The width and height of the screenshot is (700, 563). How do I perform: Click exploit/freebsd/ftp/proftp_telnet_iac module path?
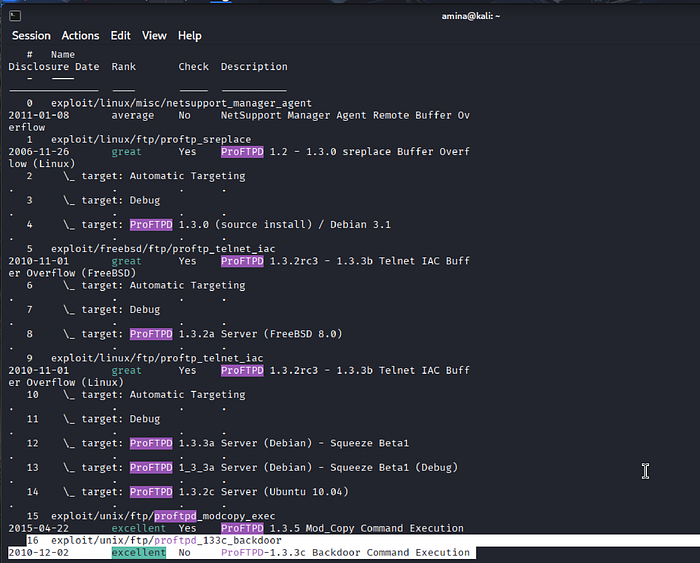[163, 249]
